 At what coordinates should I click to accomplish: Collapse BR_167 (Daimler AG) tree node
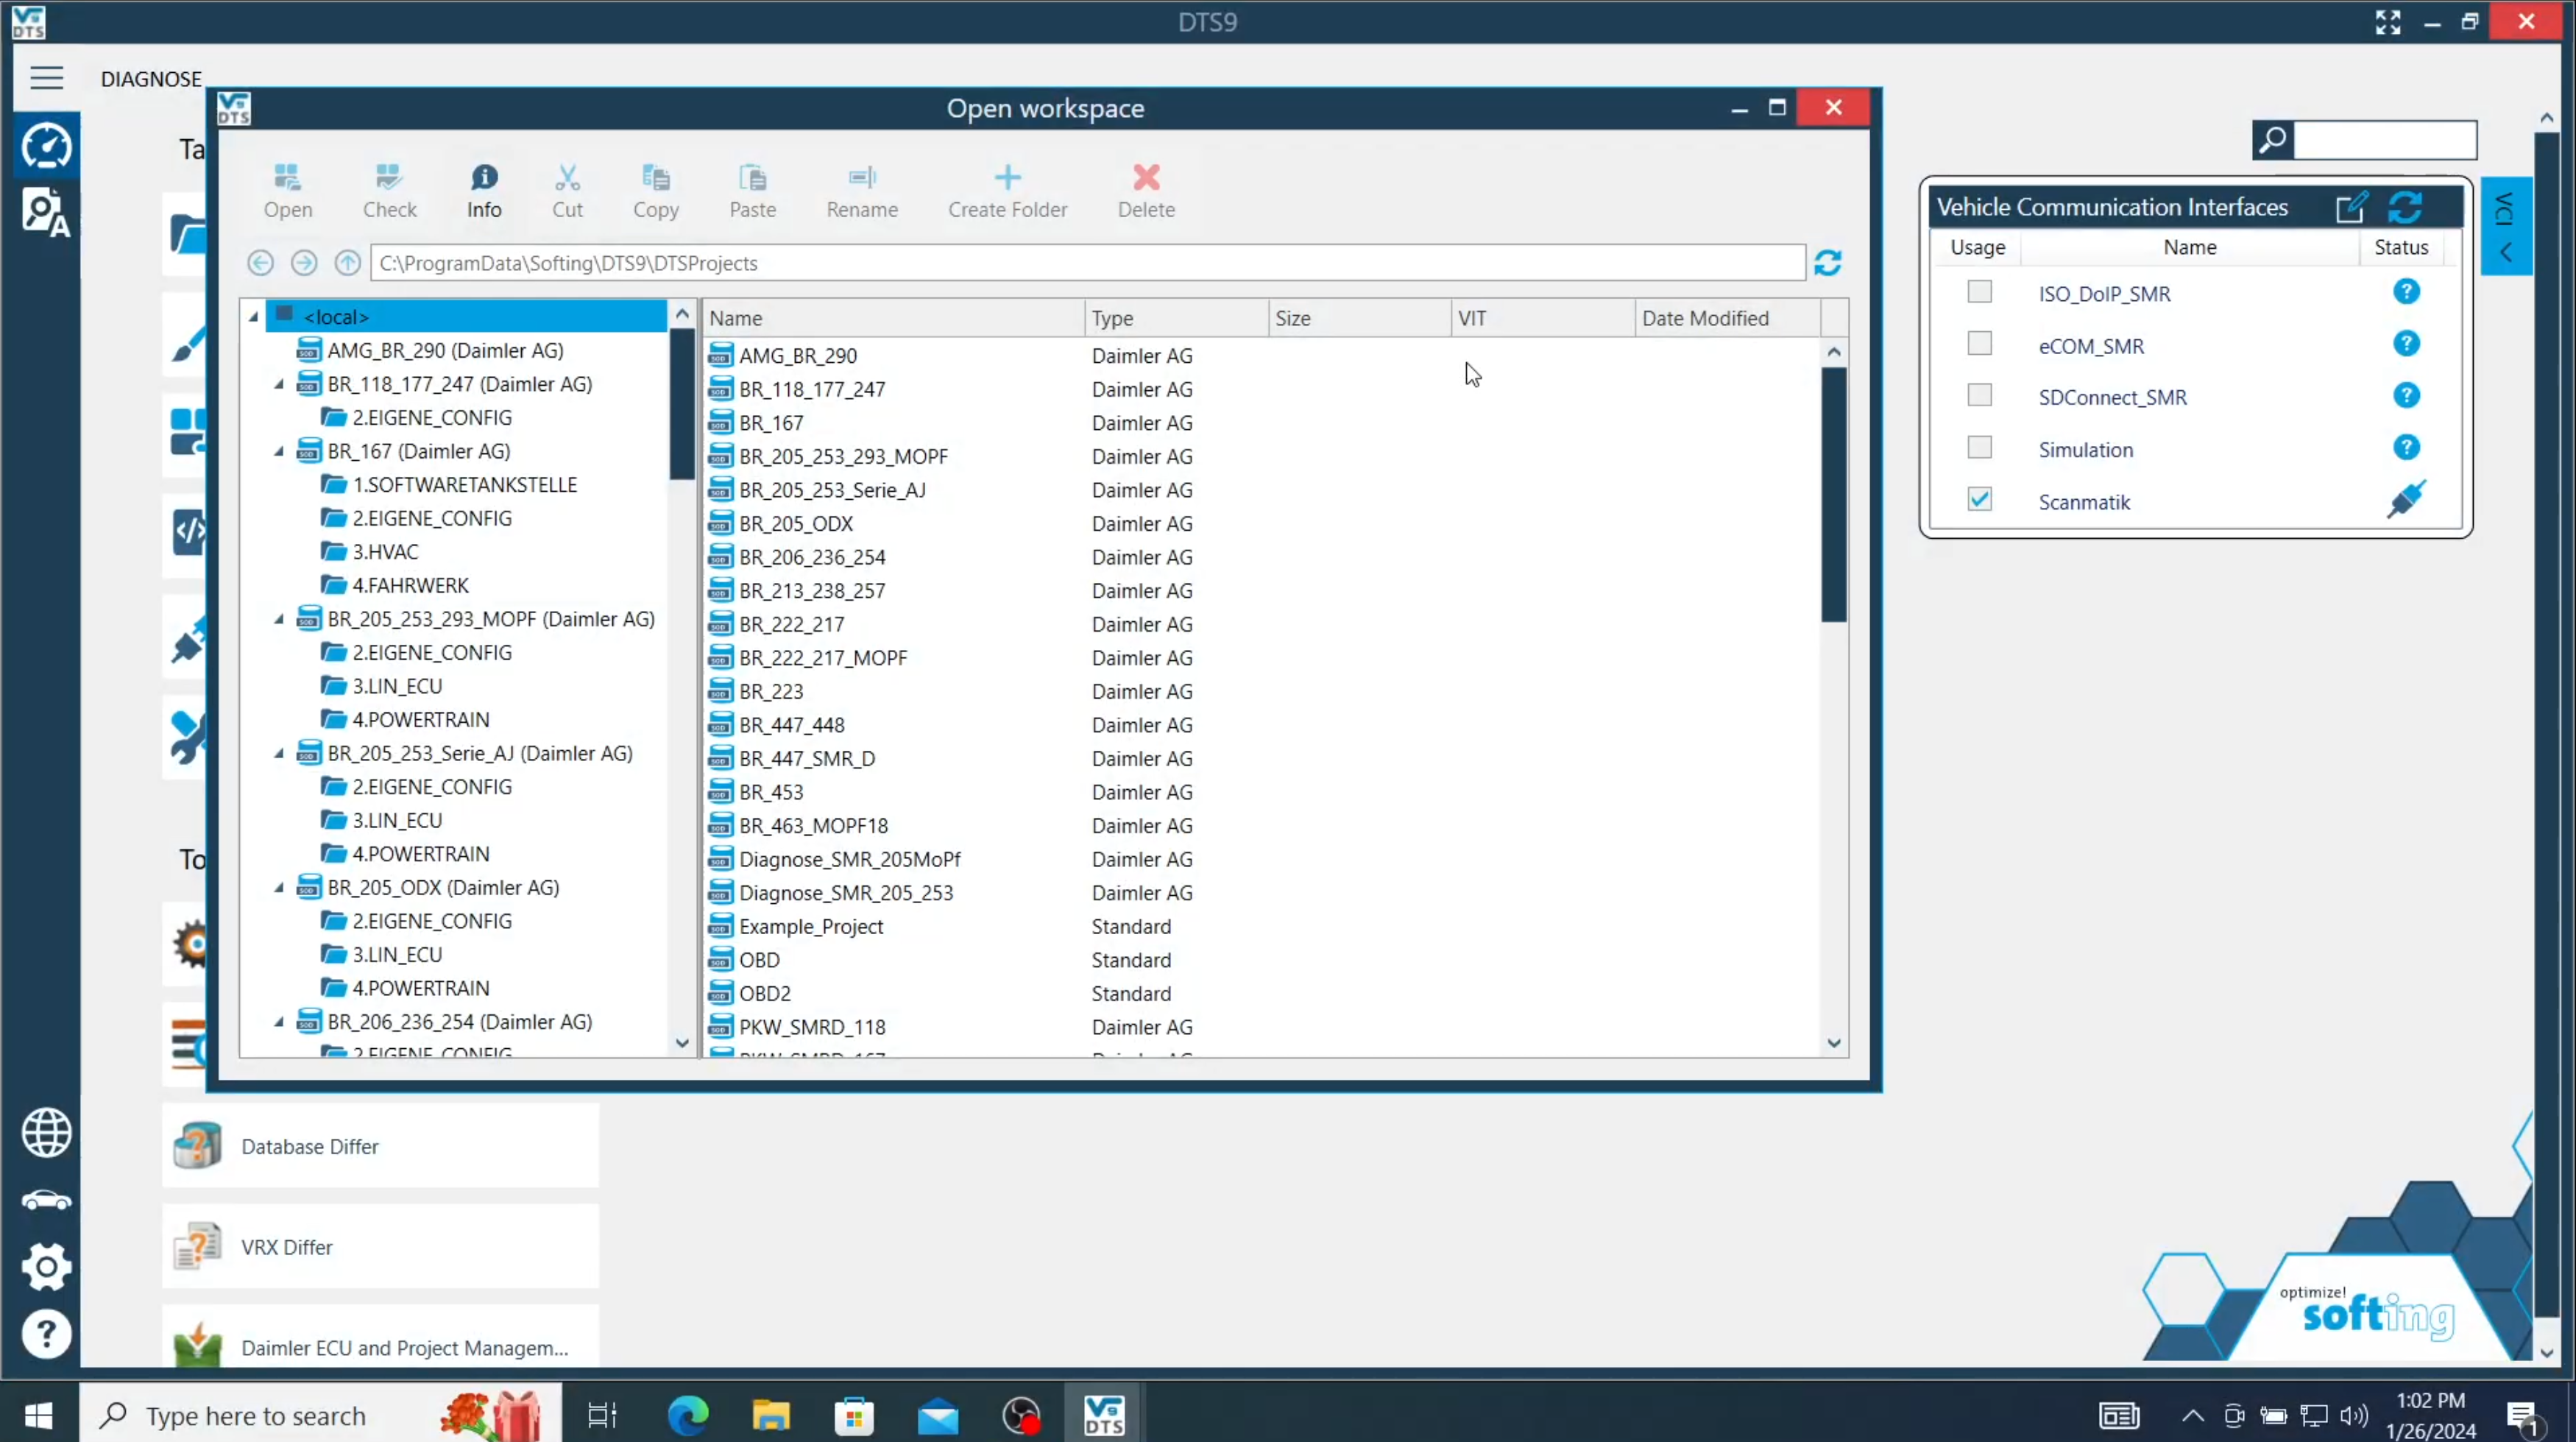pyautogui.click(x=279, y=451)
